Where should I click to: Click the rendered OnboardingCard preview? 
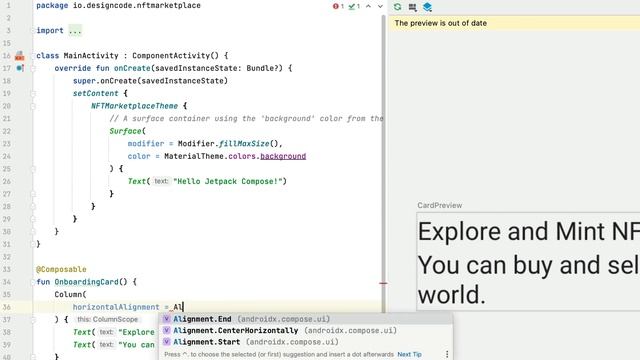click(528, 261)
